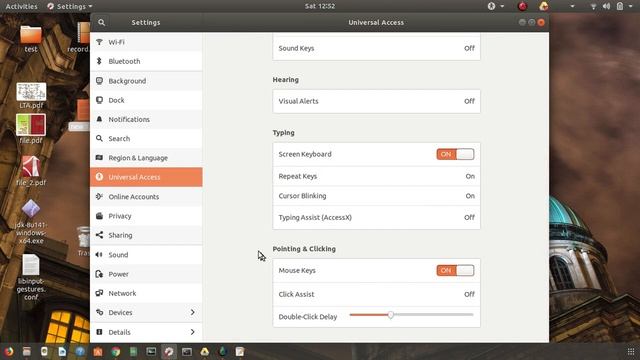Open Region & Language panel

[146, 158]
